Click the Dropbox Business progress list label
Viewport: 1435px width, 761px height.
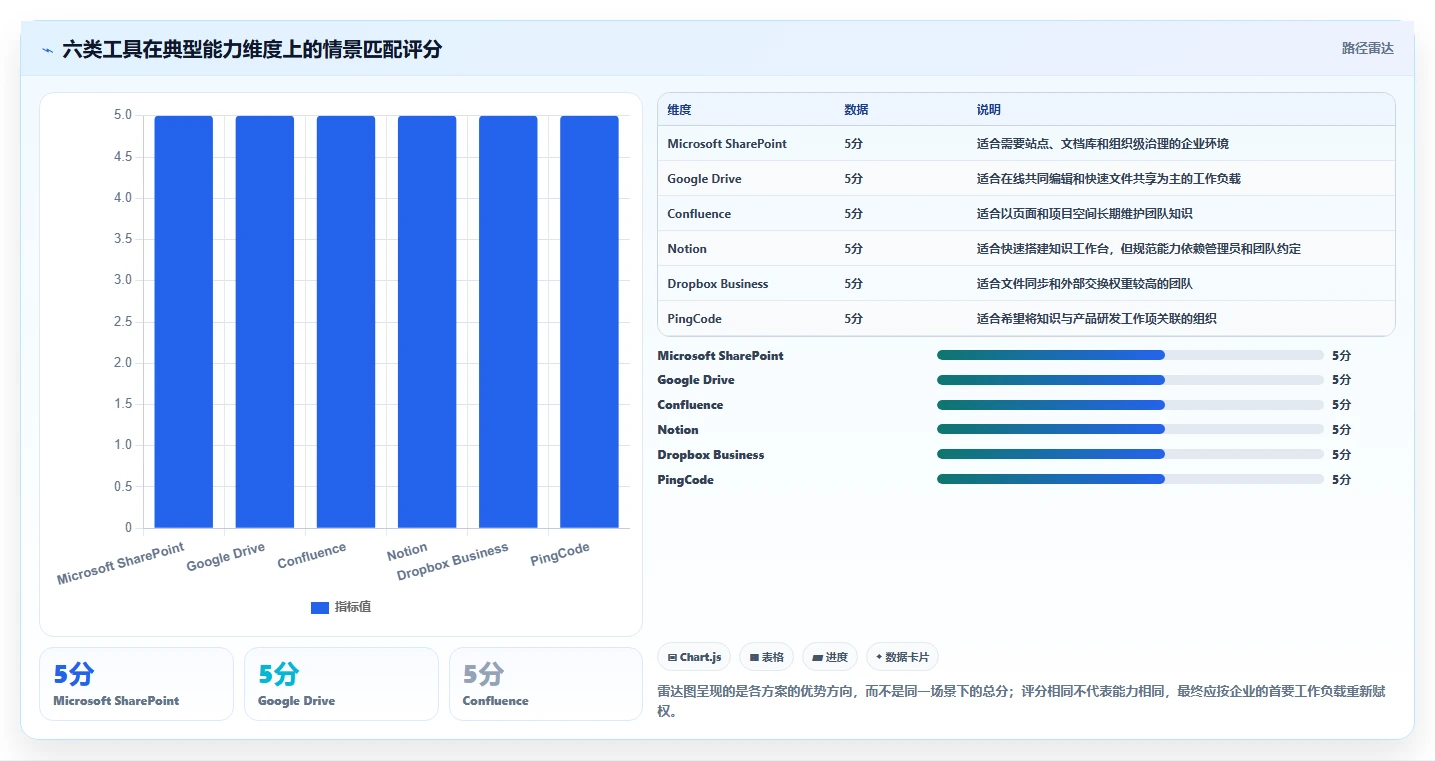pyautogui.click(x=710, y=455)
